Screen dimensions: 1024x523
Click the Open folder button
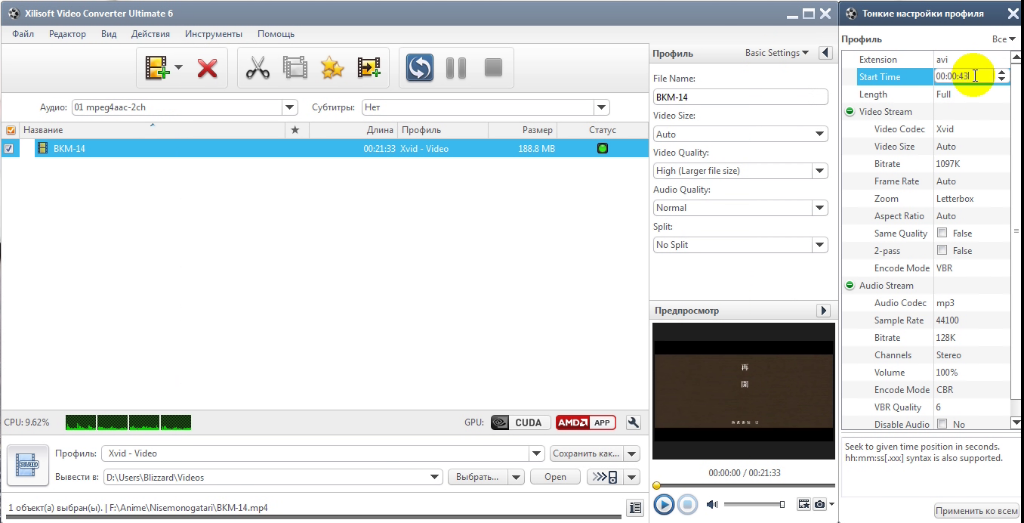click(x=555, y=477)
